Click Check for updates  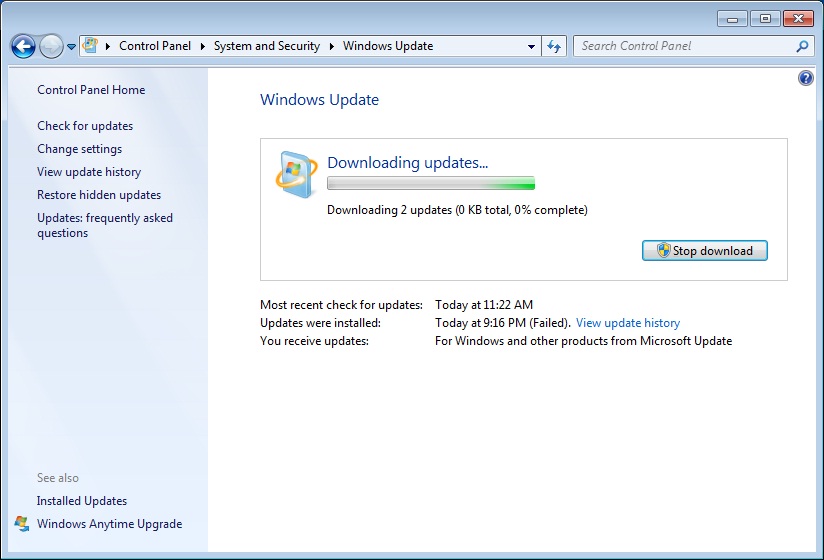click(x=85, y=126)
